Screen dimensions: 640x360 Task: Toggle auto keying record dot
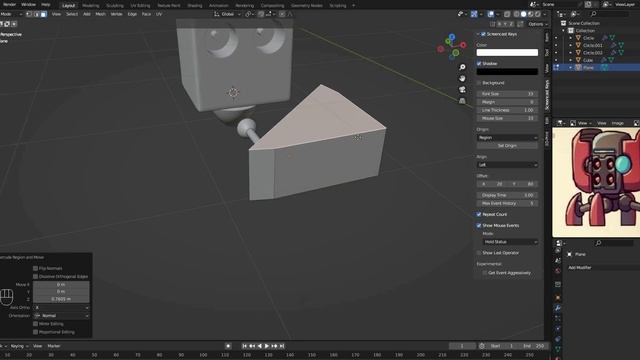coord(228,346)
